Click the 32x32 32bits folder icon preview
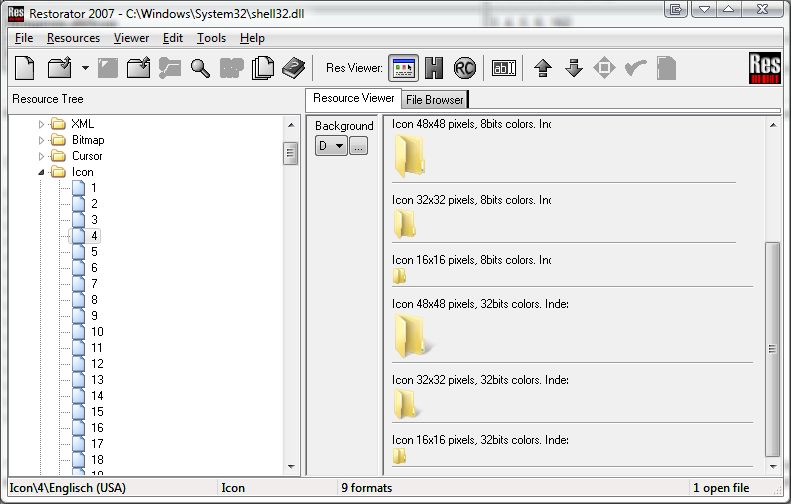Viewport: 791px width, 504px height. 406,404
